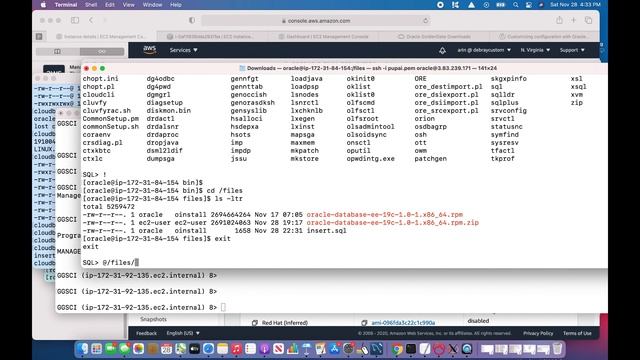Expand the AWS Support dropdown
Screen dimensions: 640x360
572,50
